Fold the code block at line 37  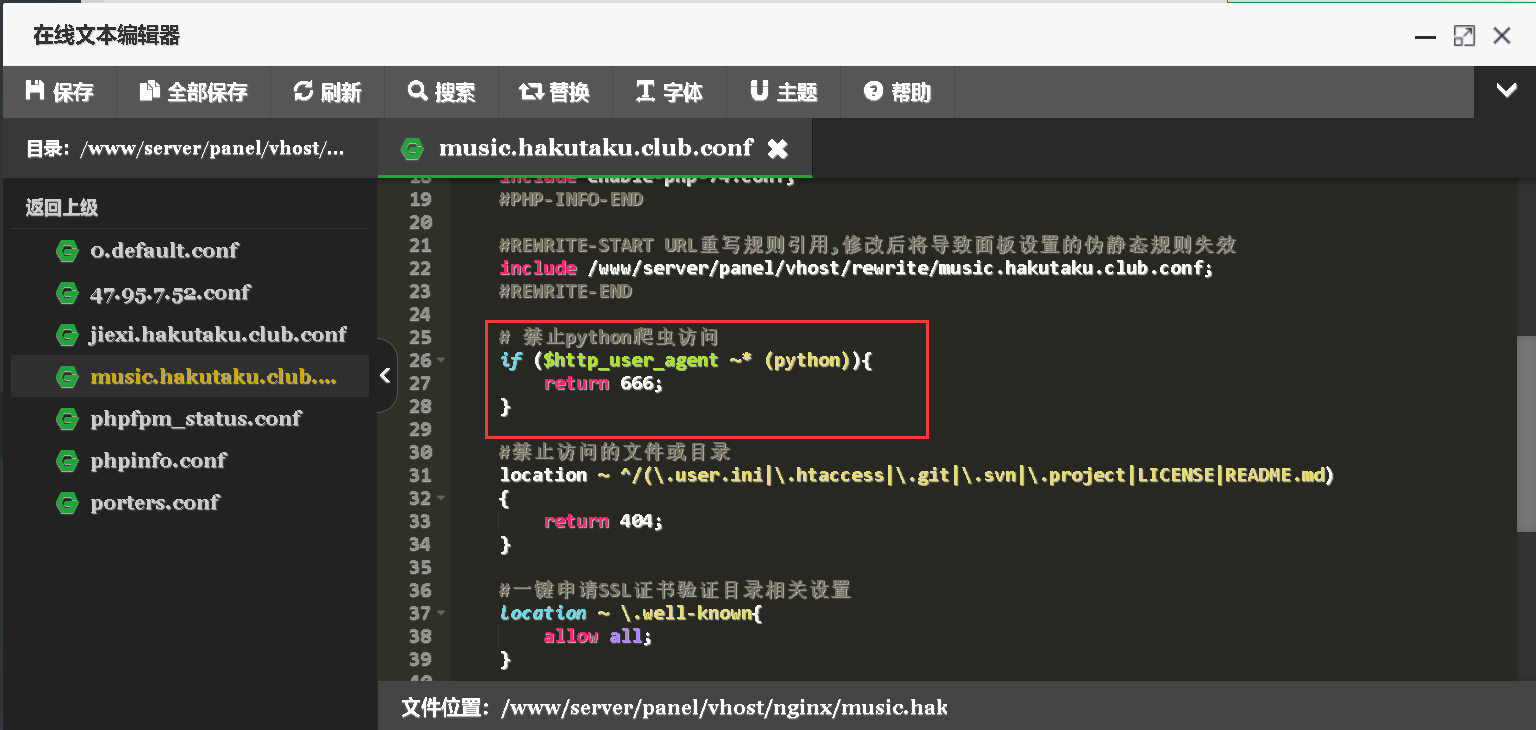[441, 614]
